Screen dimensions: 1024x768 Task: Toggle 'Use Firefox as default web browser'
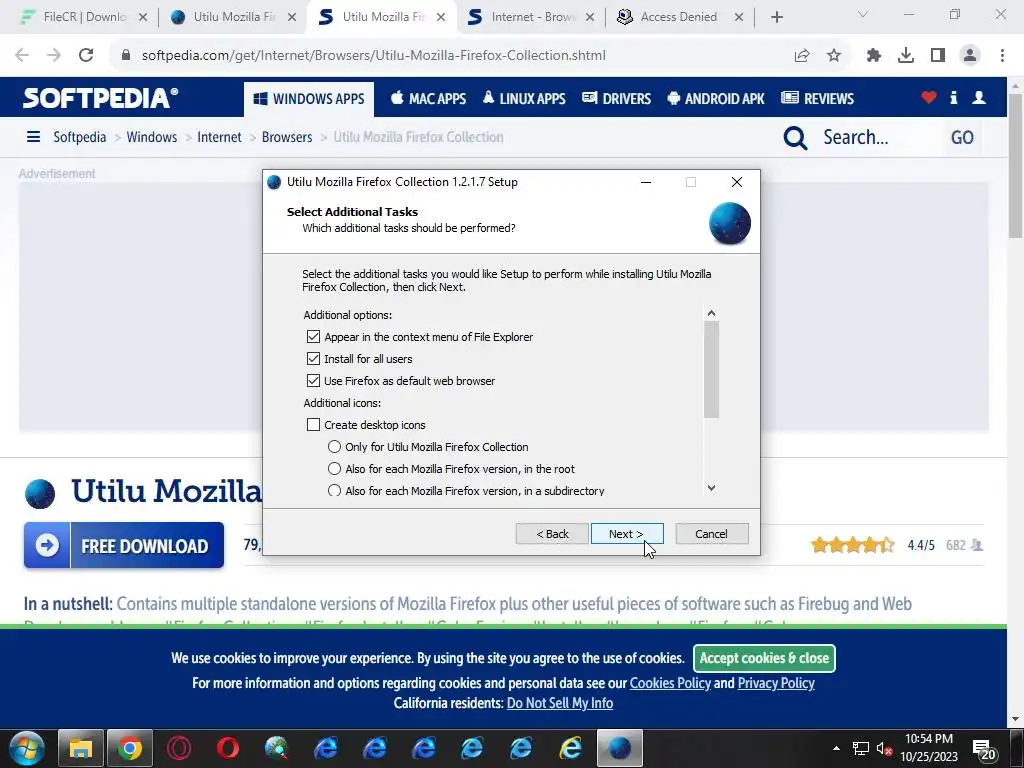(313, 381)
